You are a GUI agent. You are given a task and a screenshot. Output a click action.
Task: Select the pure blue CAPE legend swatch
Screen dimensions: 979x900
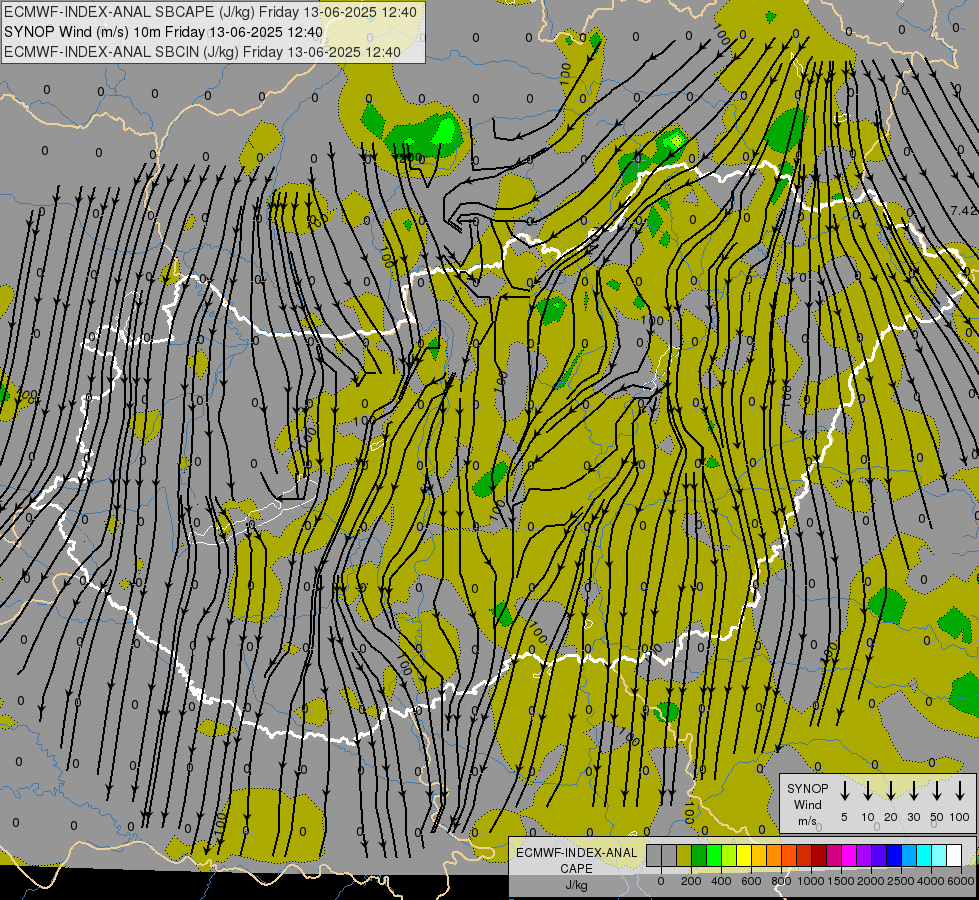(895, 855)
